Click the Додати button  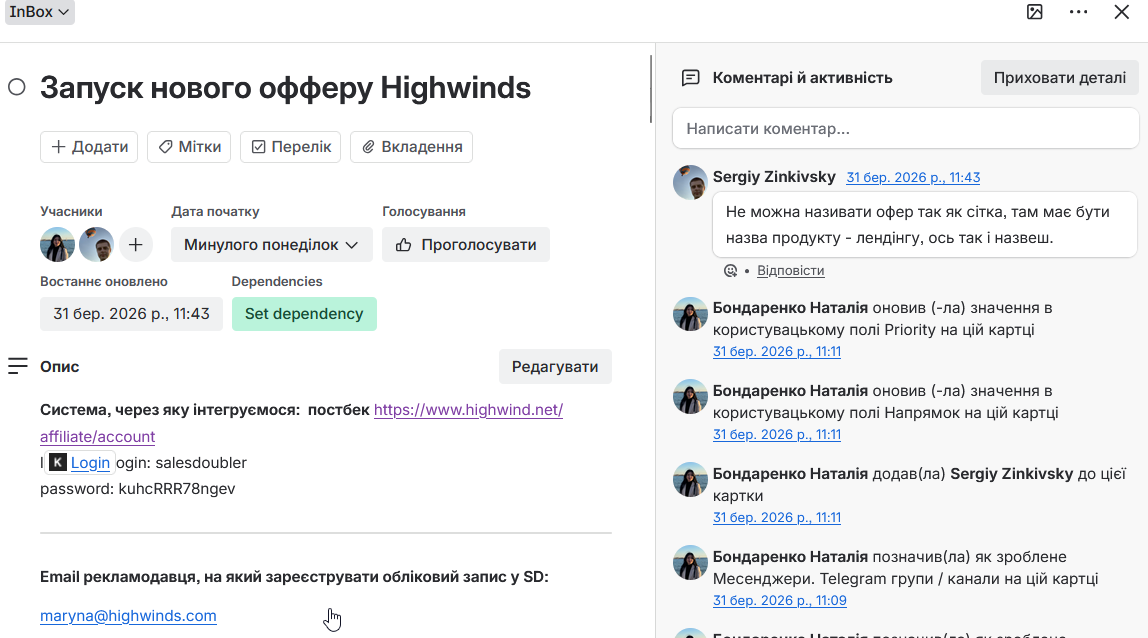[x=89, y=146]
